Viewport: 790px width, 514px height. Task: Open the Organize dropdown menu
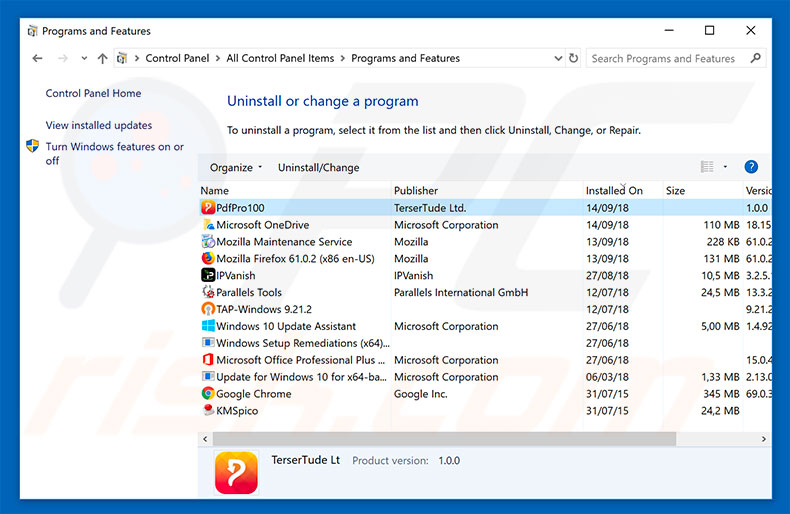[x=236, y=168]
